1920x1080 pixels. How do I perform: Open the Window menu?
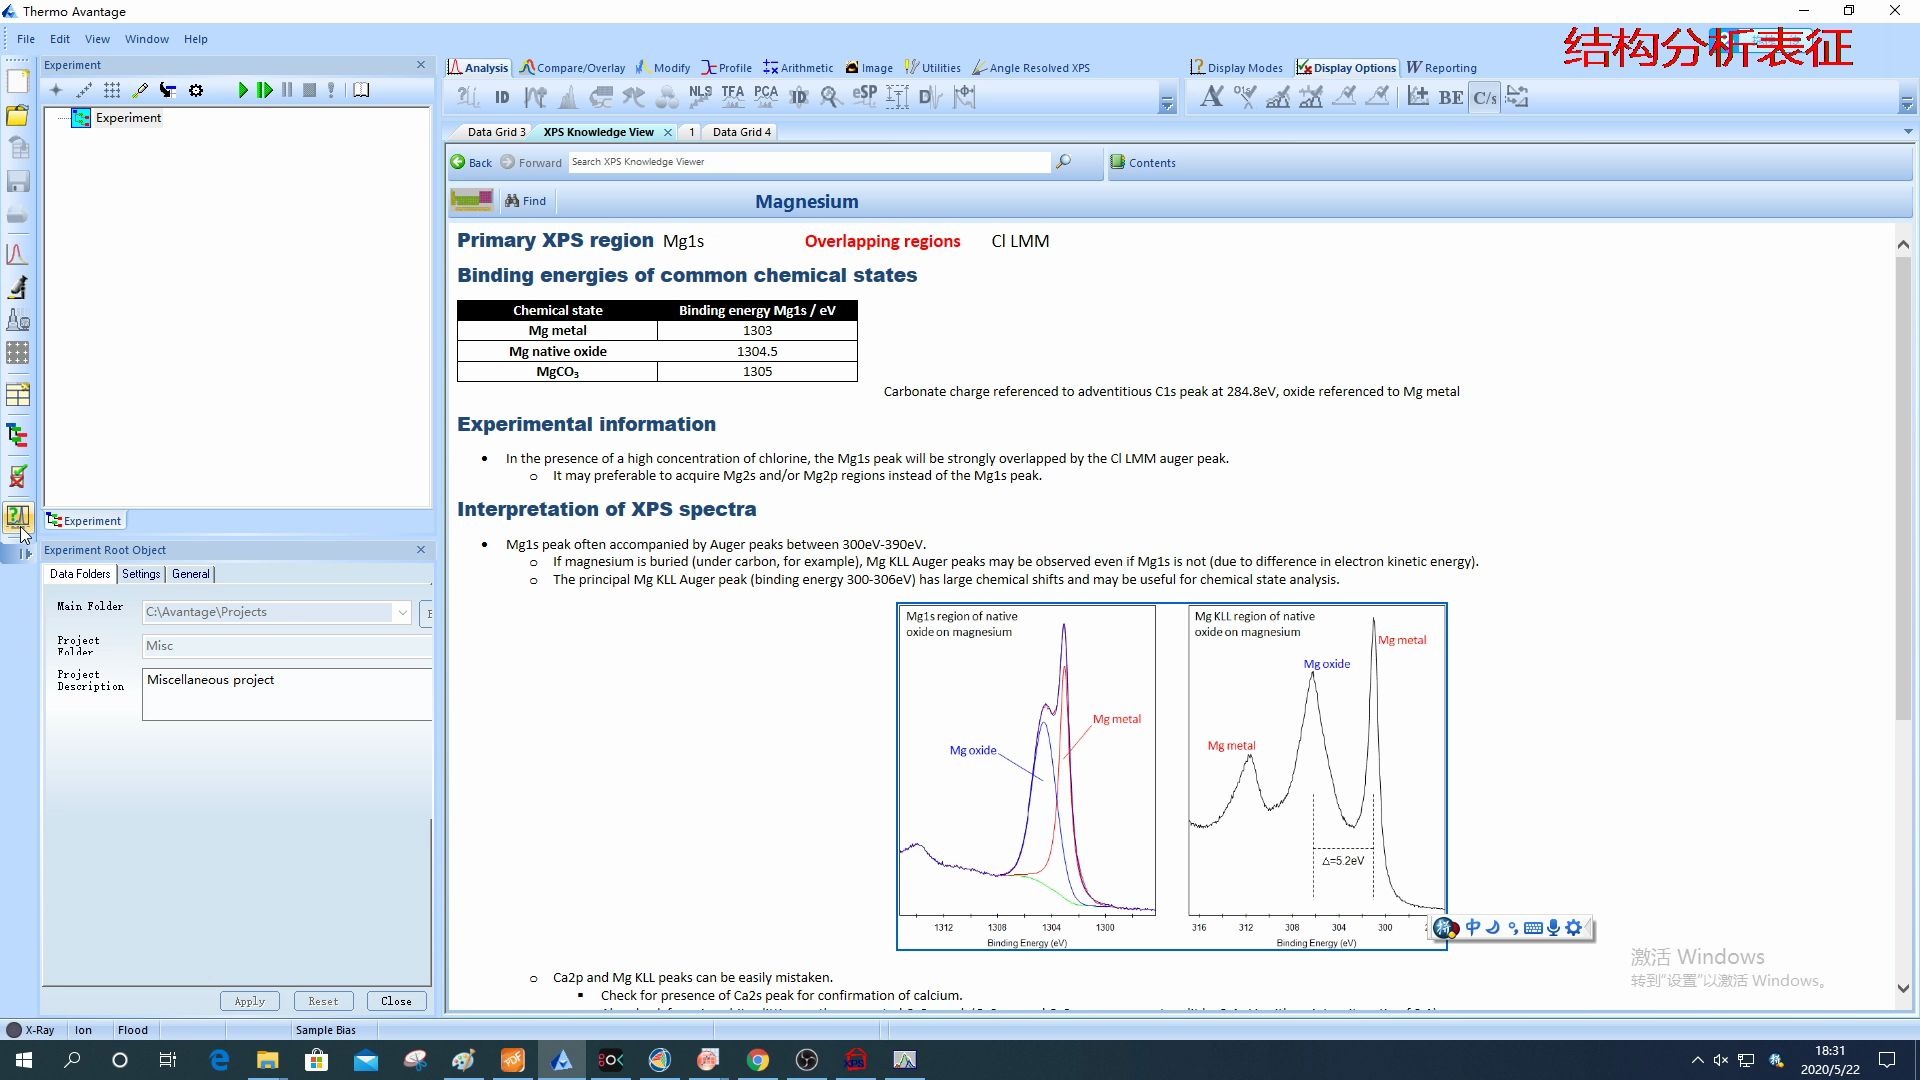(146, 39)
